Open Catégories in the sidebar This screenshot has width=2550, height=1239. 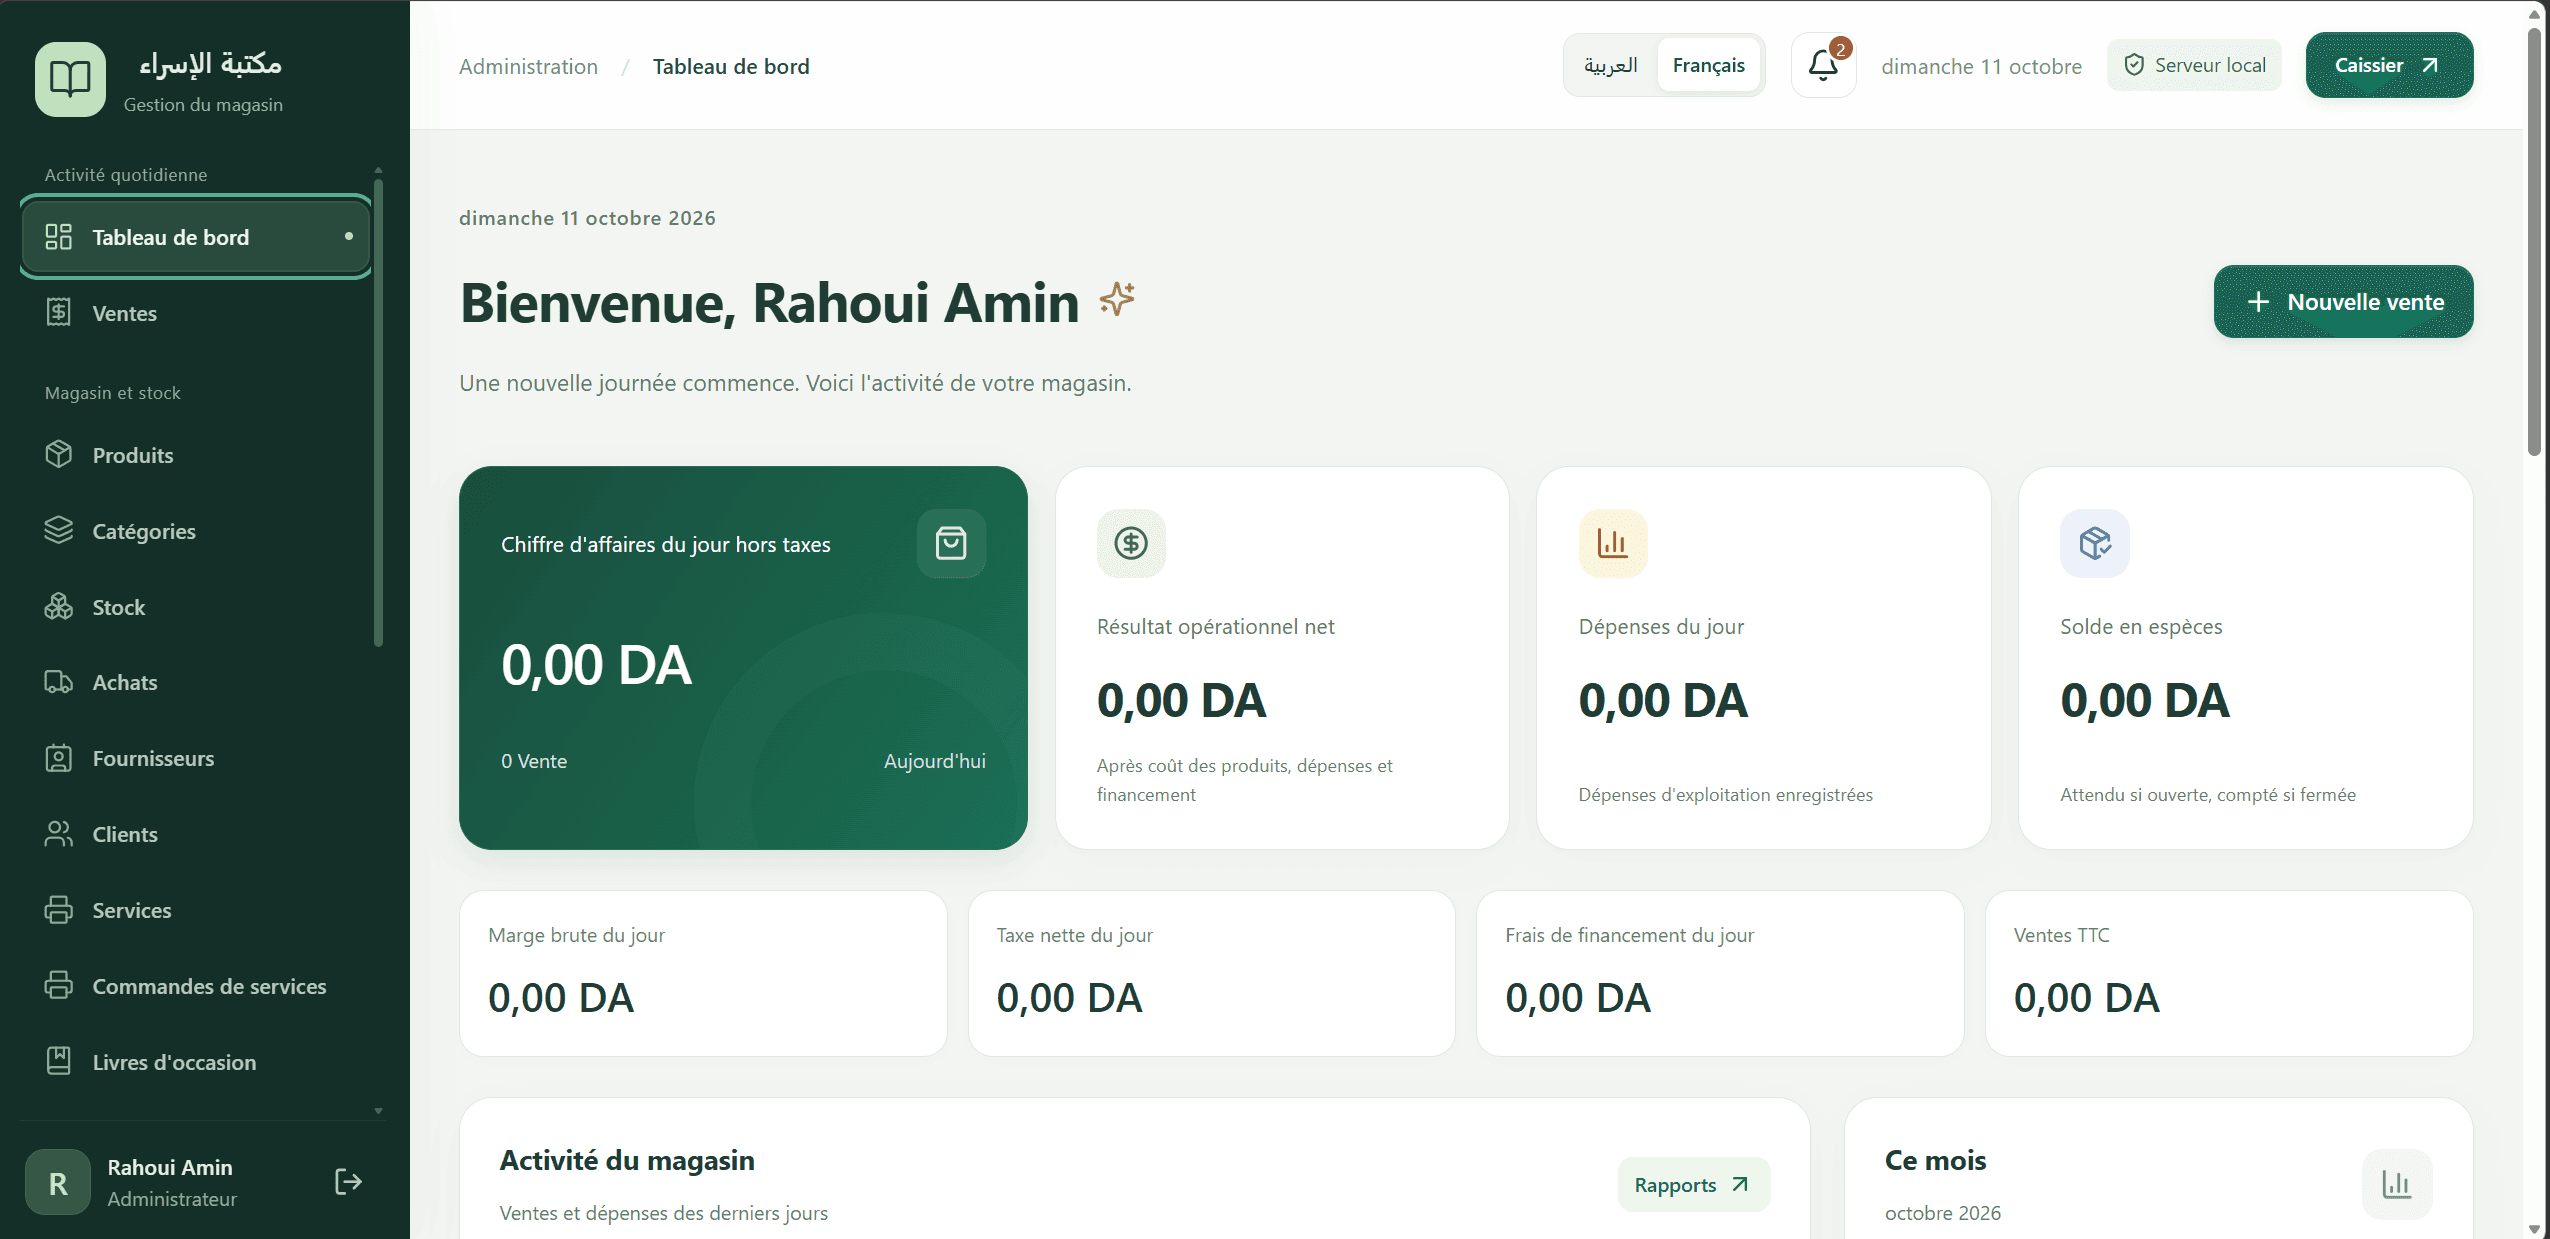pos(196,531)
